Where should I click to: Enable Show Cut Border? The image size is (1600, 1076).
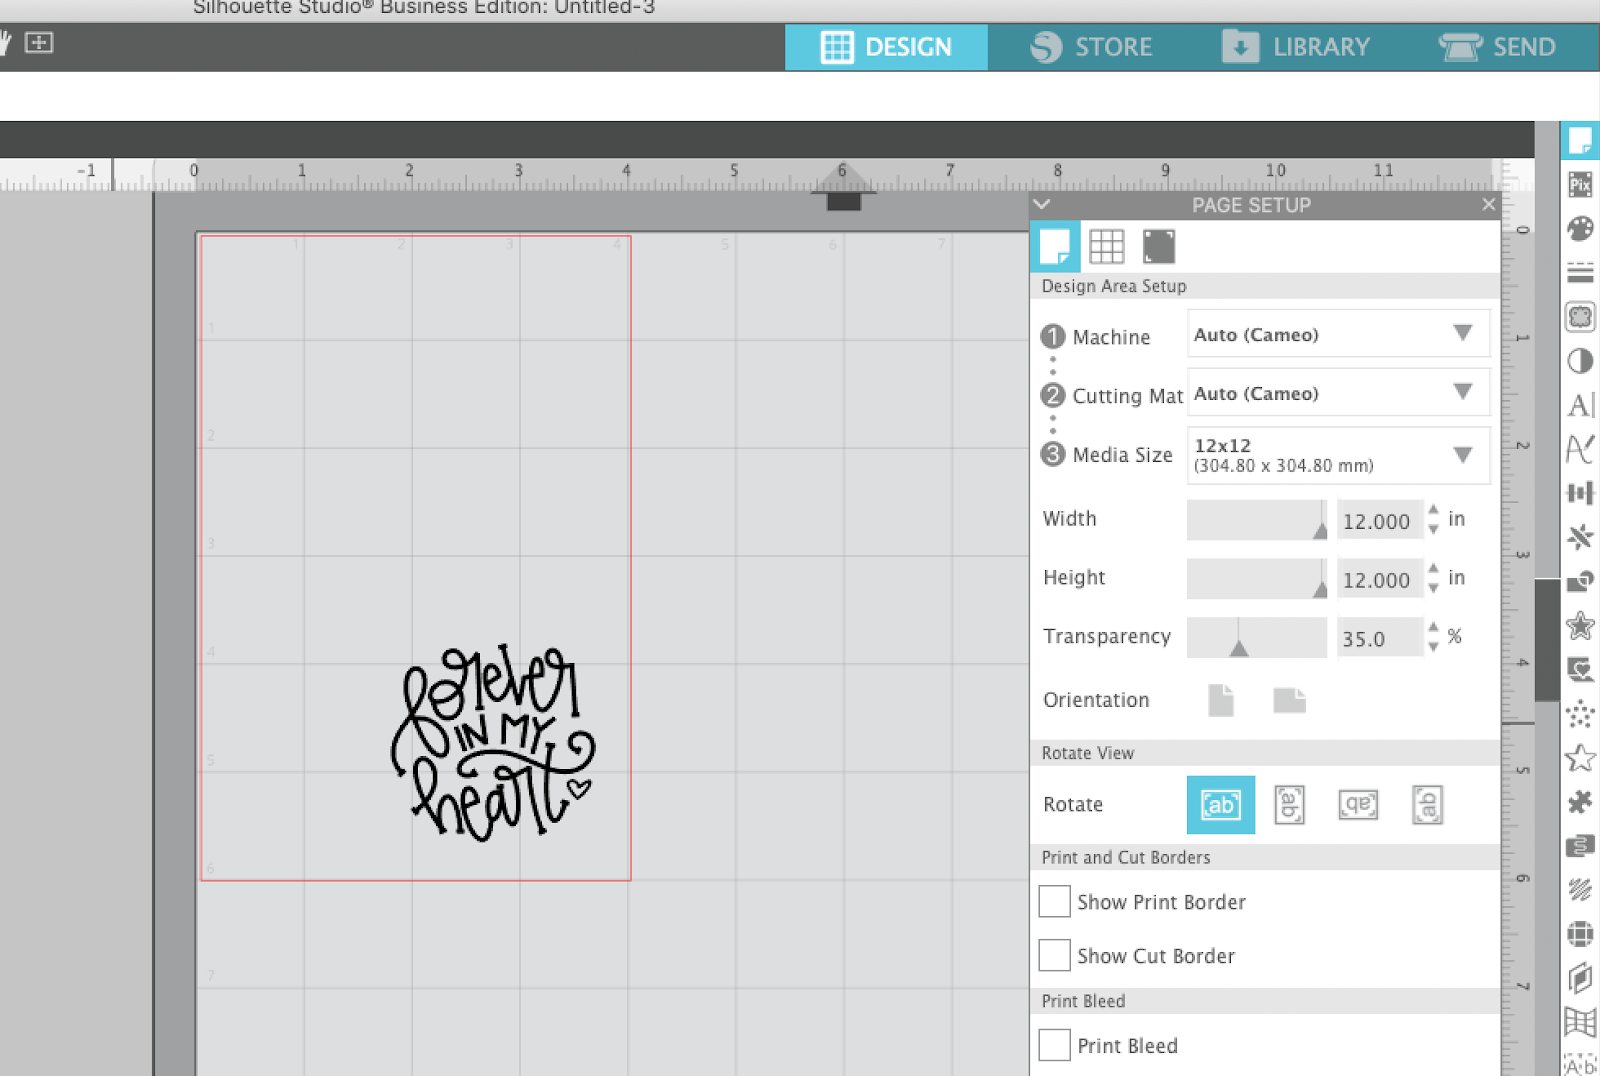[1054, 955]
